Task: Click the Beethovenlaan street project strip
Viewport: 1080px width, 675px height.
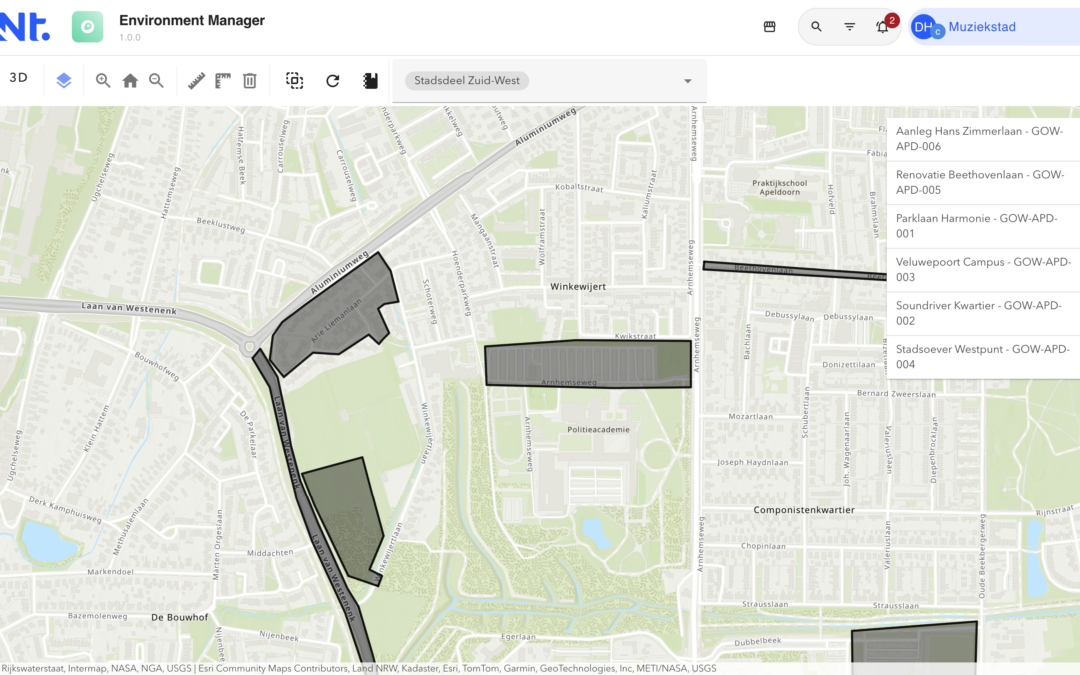Action: pos(793,269)
